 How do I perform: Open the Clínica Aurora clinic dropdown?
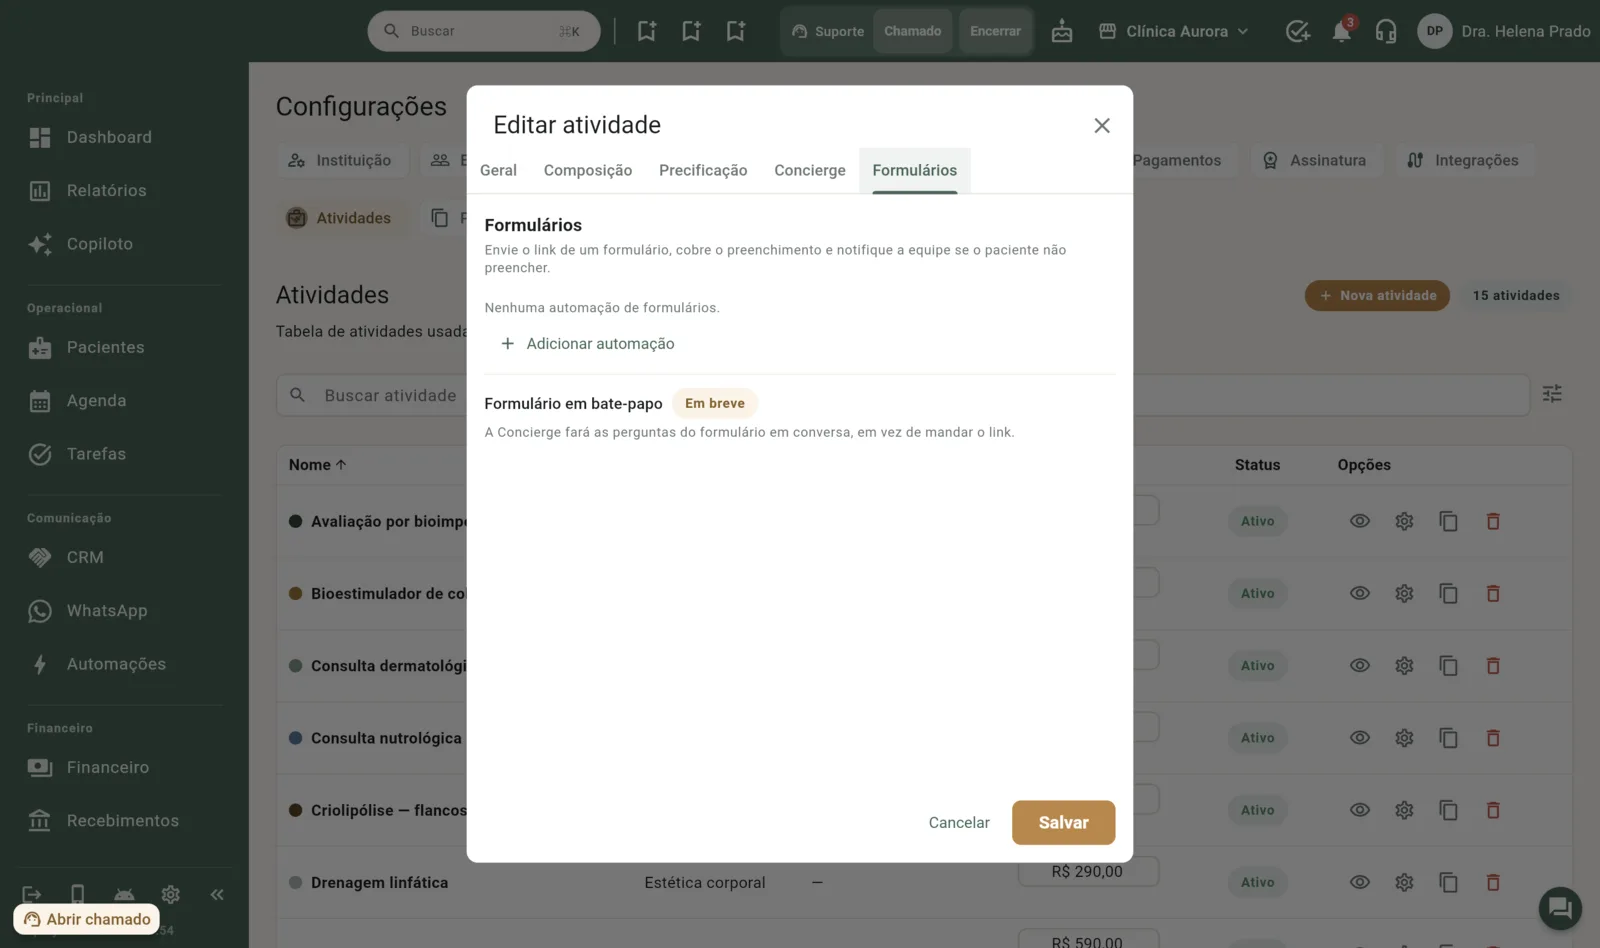coord(1174,32)
